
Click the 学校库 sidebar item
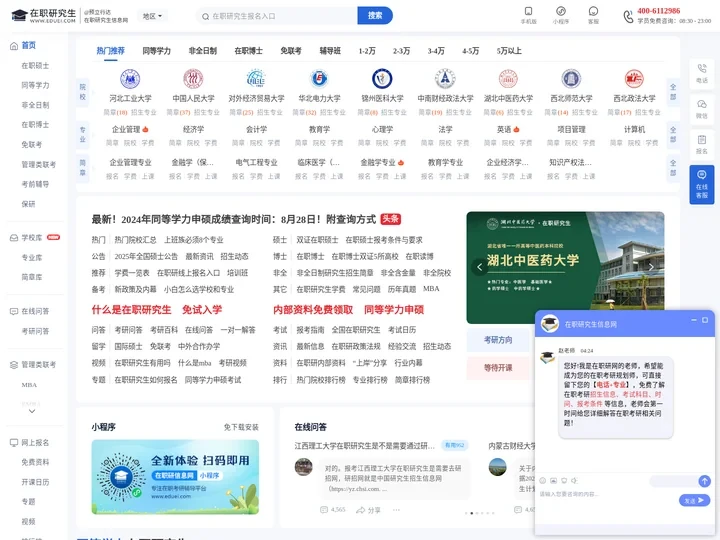(32, 238)
